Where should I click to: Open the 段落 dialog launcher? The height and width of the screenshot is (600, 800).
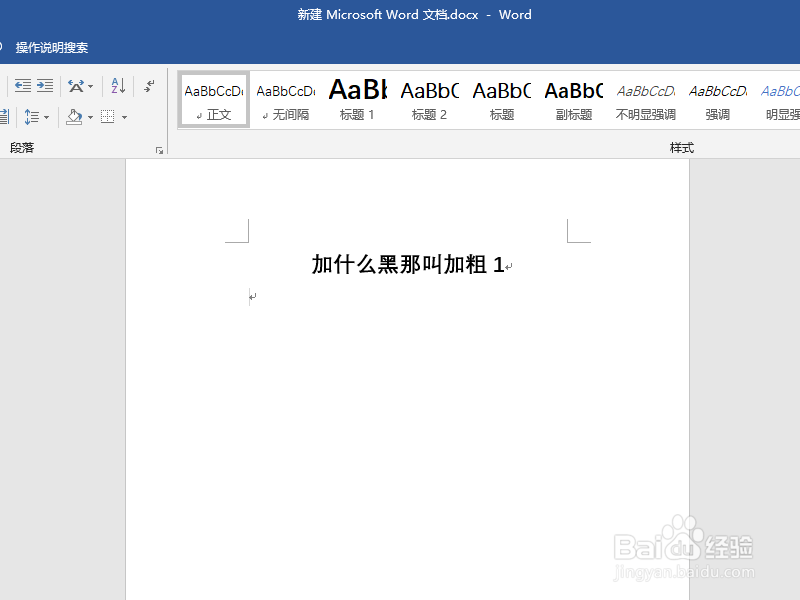(160, 149)
